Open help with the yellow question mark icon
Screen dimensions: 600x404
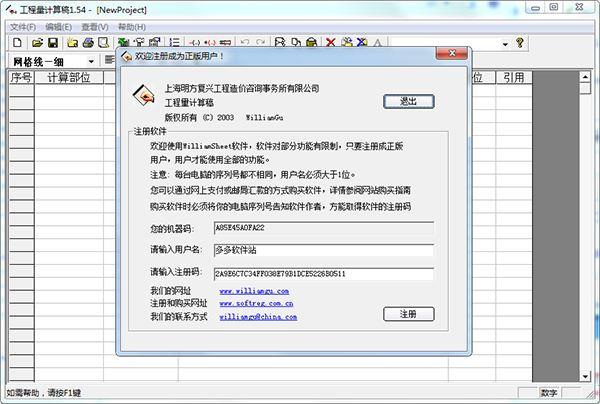coord(519,42)
